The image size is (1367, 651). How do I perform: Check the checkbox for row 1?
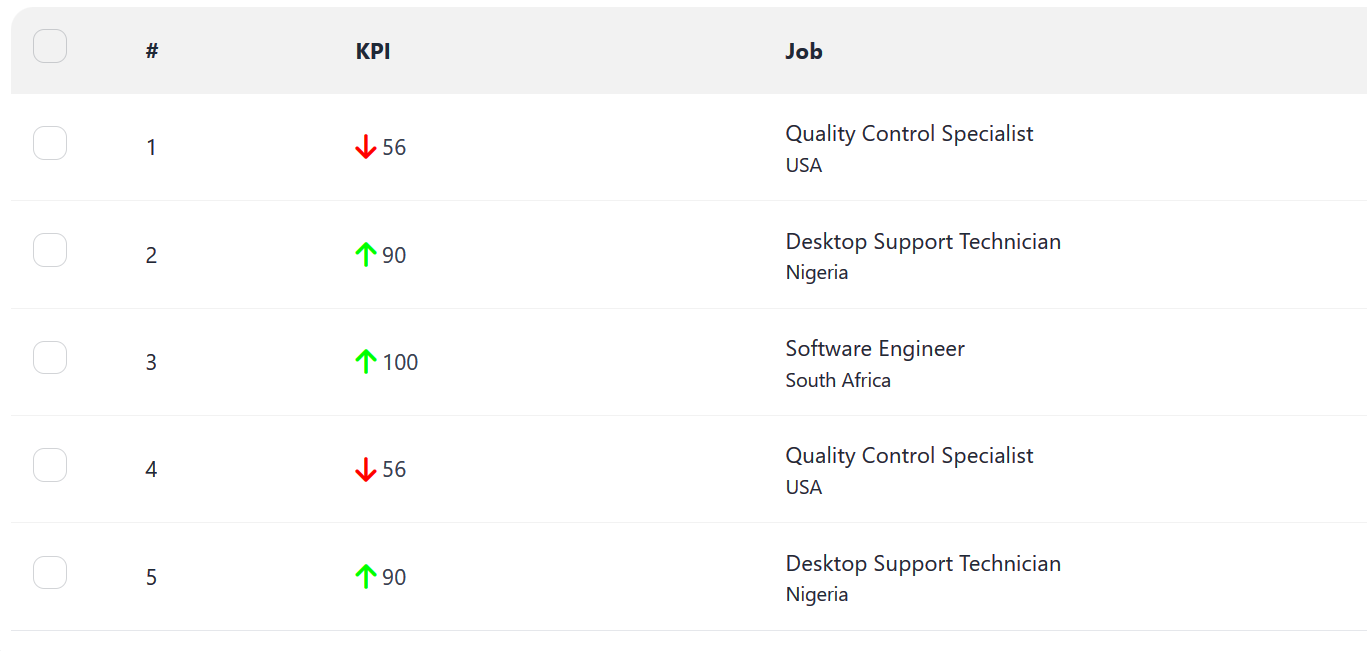pos(50,144)
